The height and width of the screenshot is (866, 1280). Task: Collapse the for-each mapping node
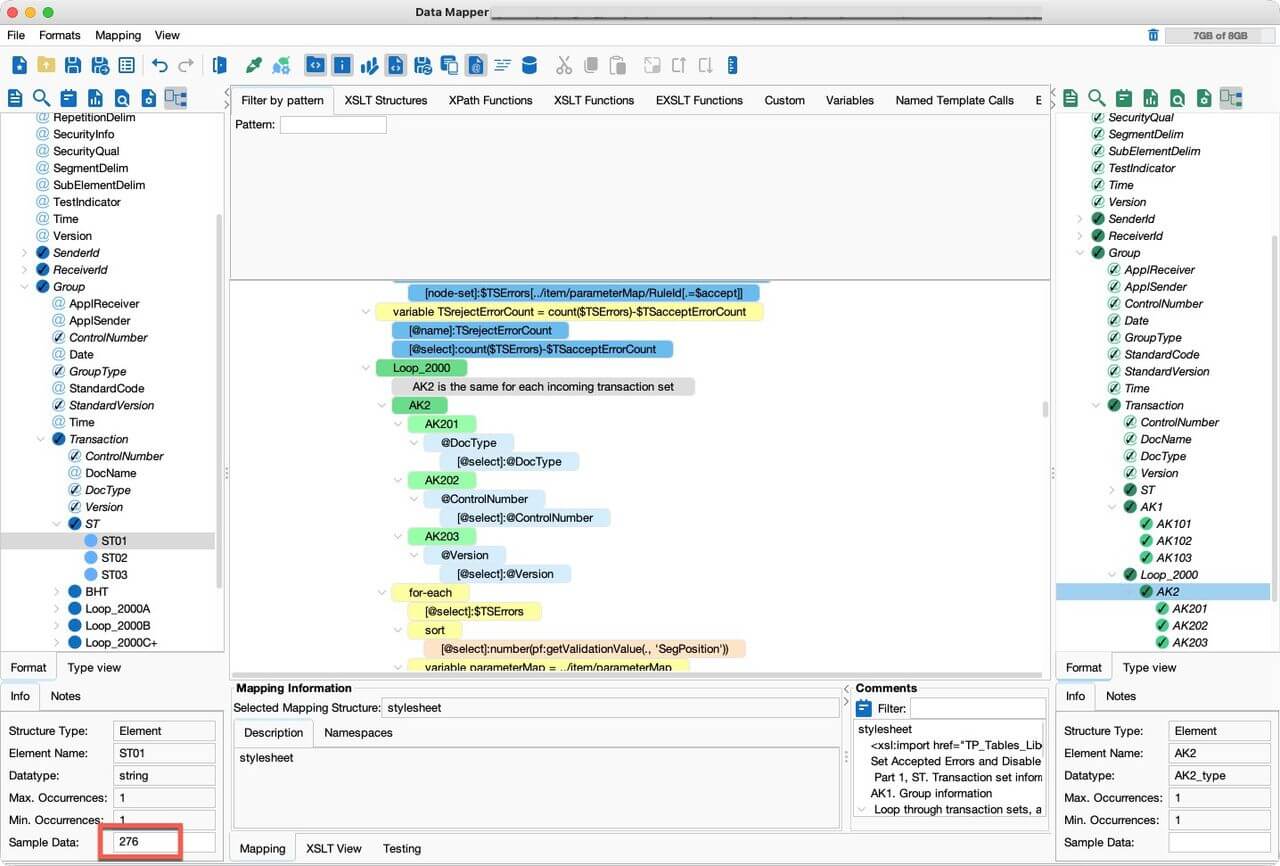[x=382, y=593]
